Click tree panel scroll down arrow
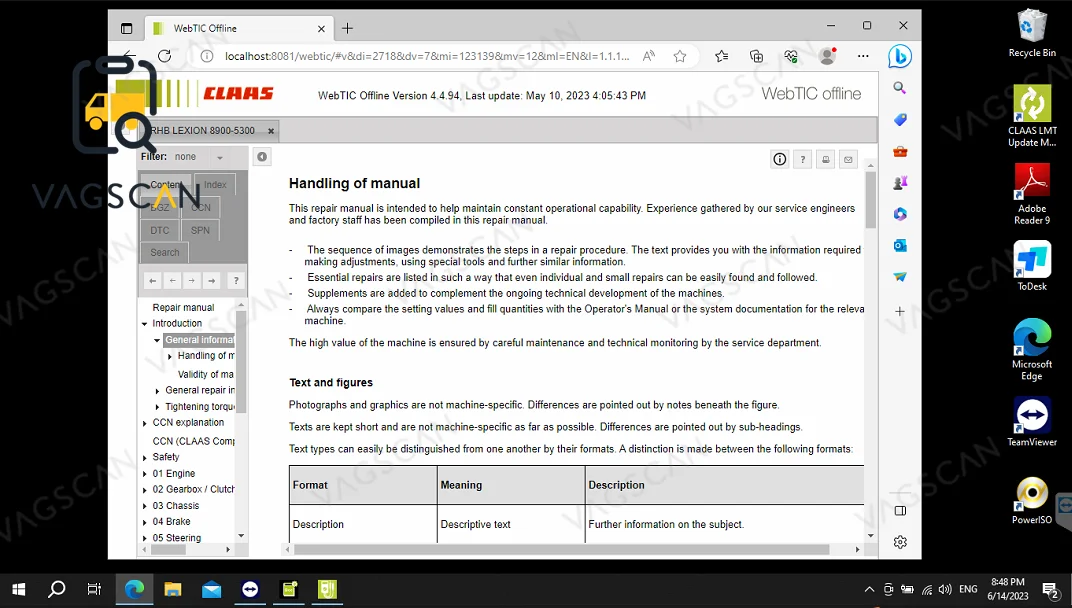The height and width of the screenshot is (608, 1072). pos(241,536)
